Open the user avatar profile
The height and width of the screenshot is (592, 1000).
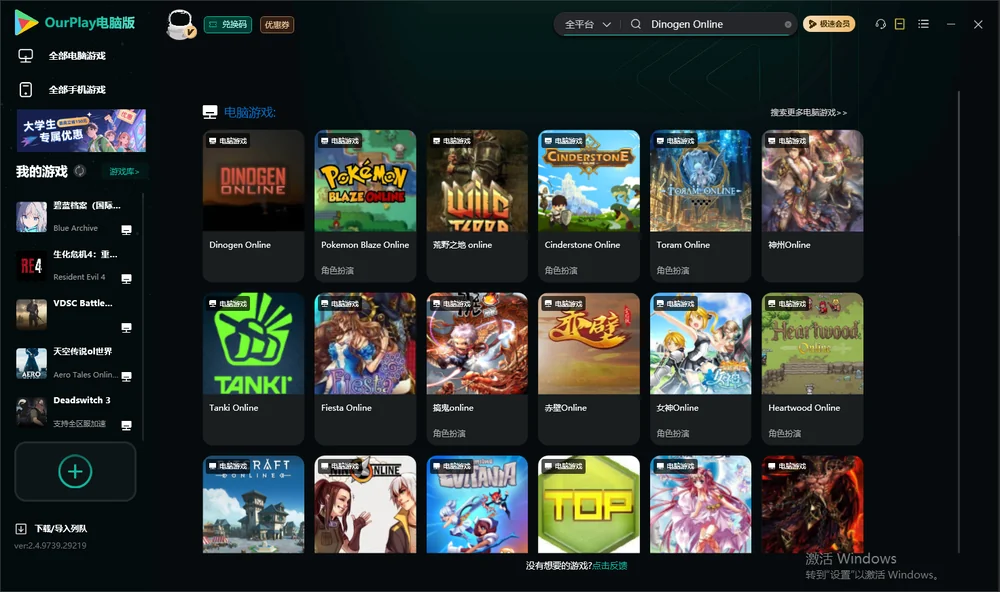(180, 25)
